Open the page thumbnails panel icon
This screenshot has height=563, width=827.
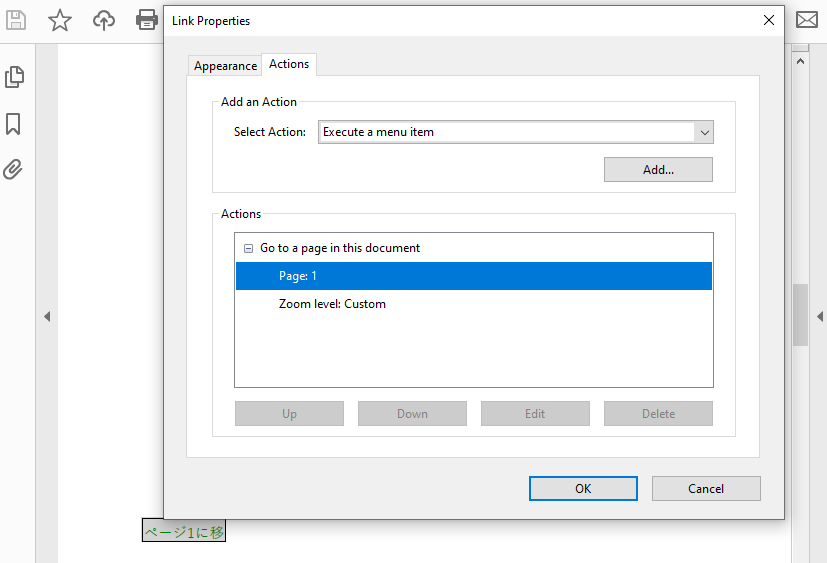pos(14,77)
